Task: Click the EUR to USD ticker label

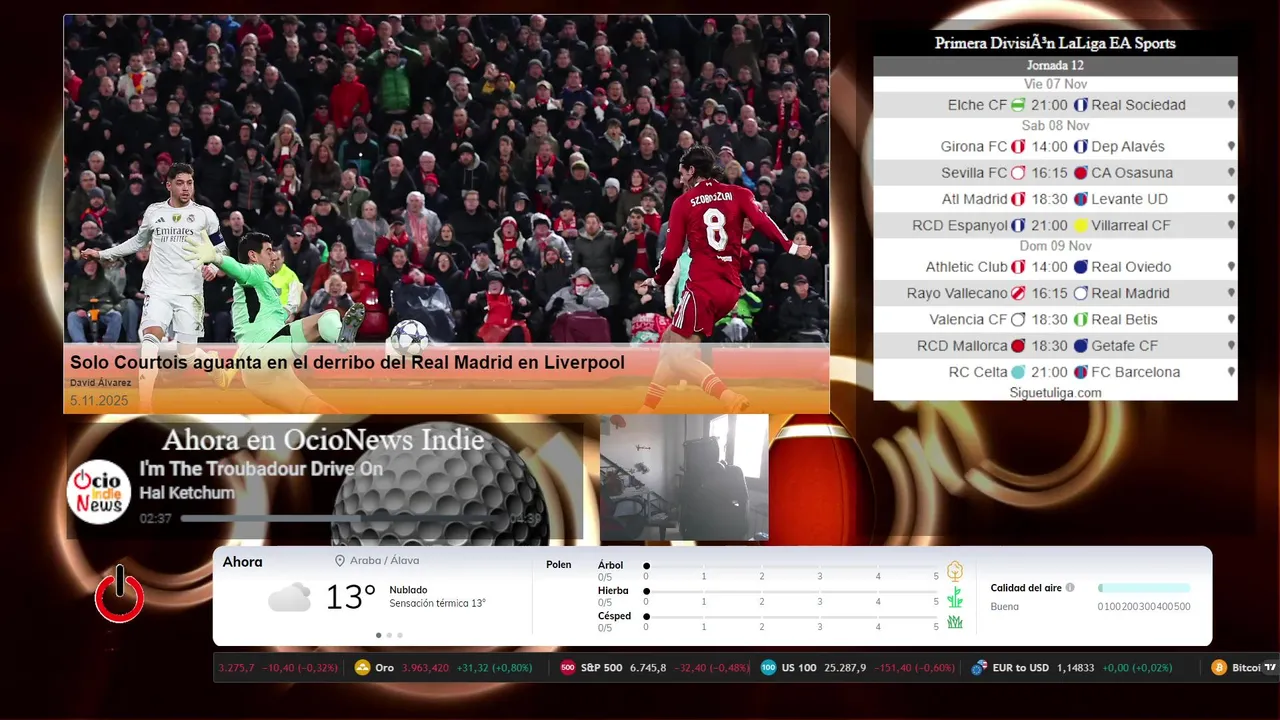Action: 1021,668
